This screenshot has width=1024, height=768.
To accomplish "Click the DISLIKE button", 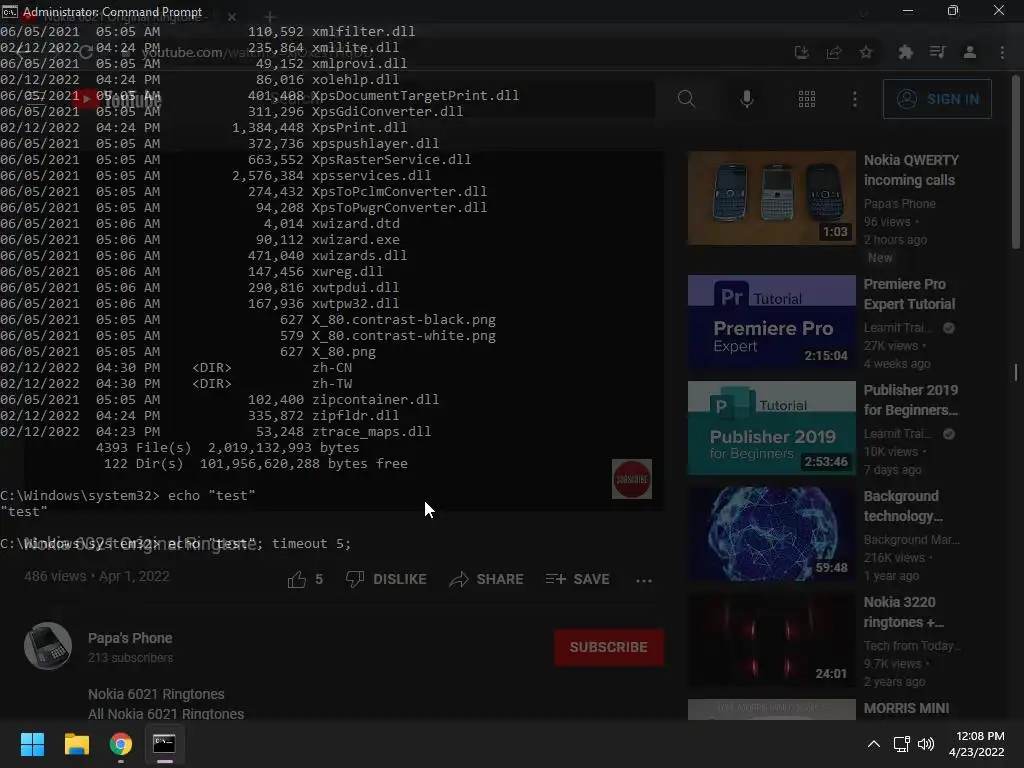I will tap(386, 579).
